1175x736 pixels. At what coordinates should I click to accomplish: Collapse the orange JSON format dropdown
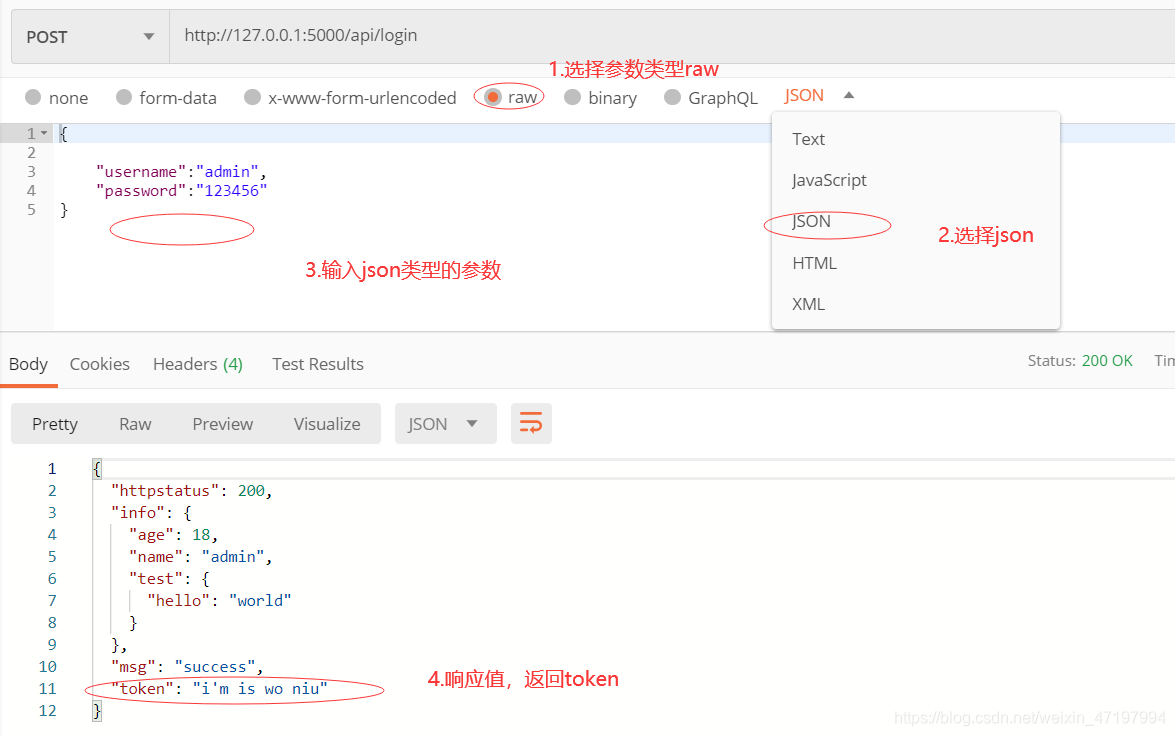tap(819, 95)
